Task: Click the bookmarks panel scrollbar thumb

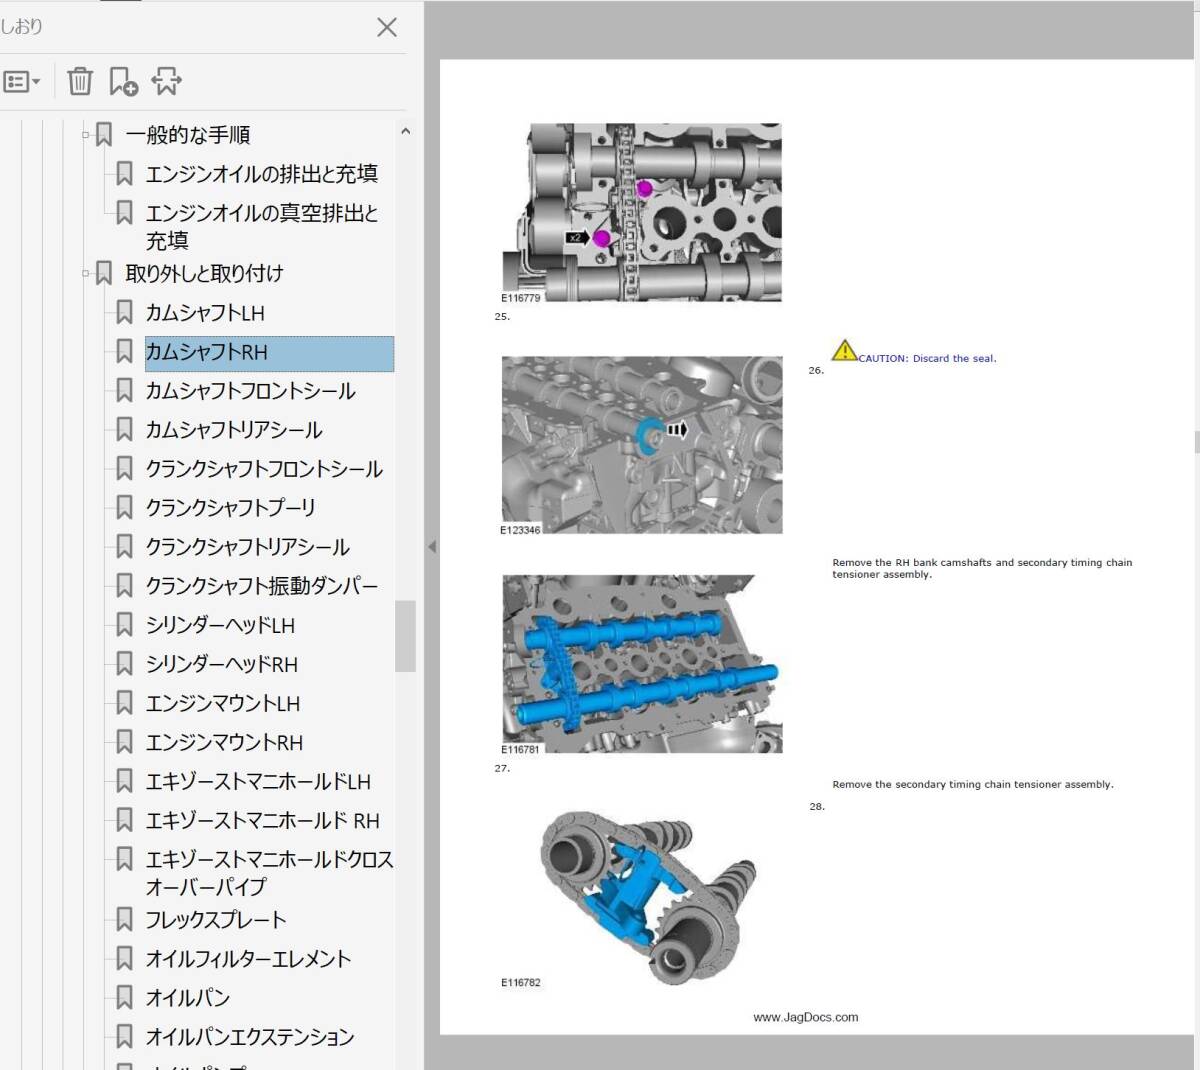Action: pyautogui.click(x=405, y=636)
